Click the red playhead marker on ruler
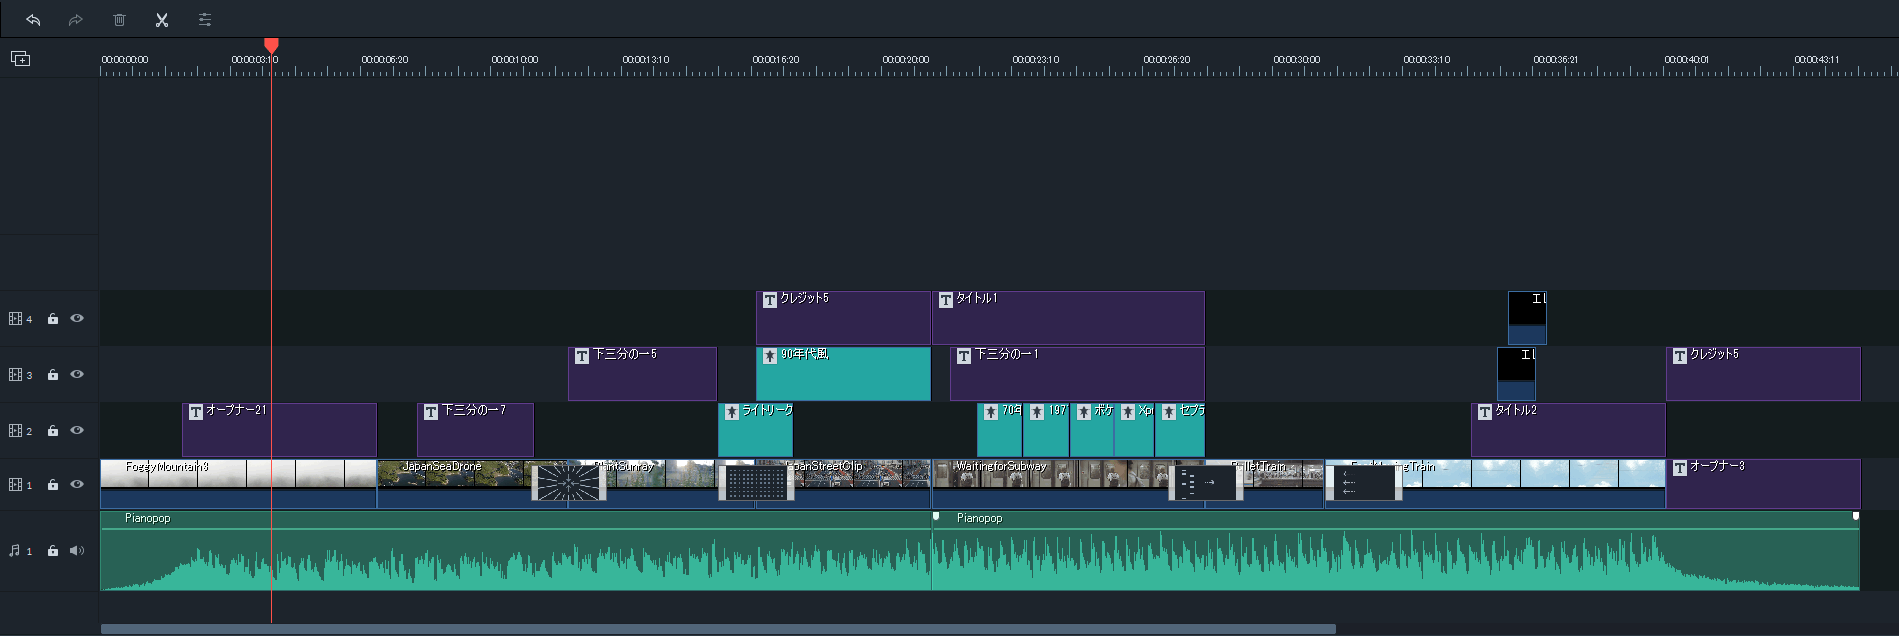This screenshot has height=636, width=1899. (x=271, y=45)
